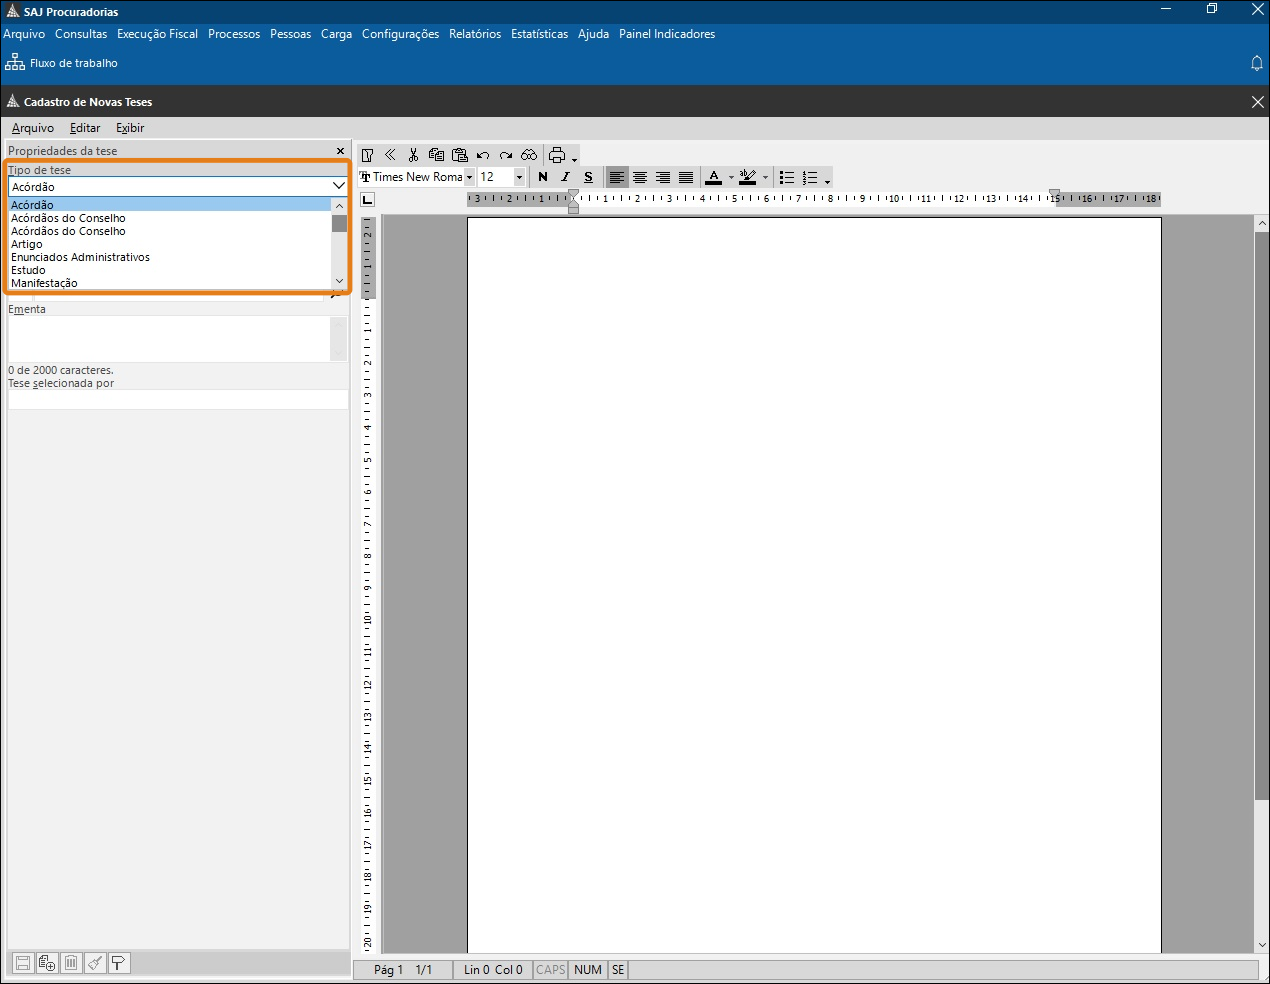This screenshot has height=984, width=1270.
Task: Open the highlight color dropdown arrow
Action: [765, 178]
